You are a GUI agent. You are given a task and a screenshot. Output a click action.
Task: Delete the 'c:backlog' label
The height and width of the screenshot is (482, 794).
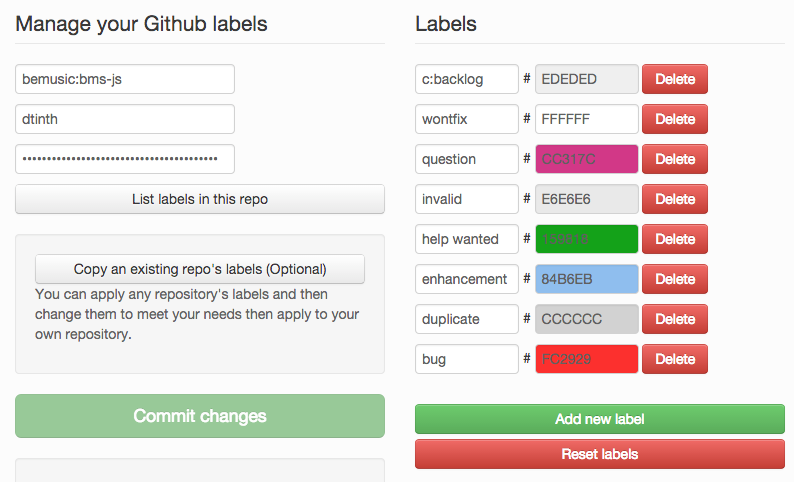(674, 79)
